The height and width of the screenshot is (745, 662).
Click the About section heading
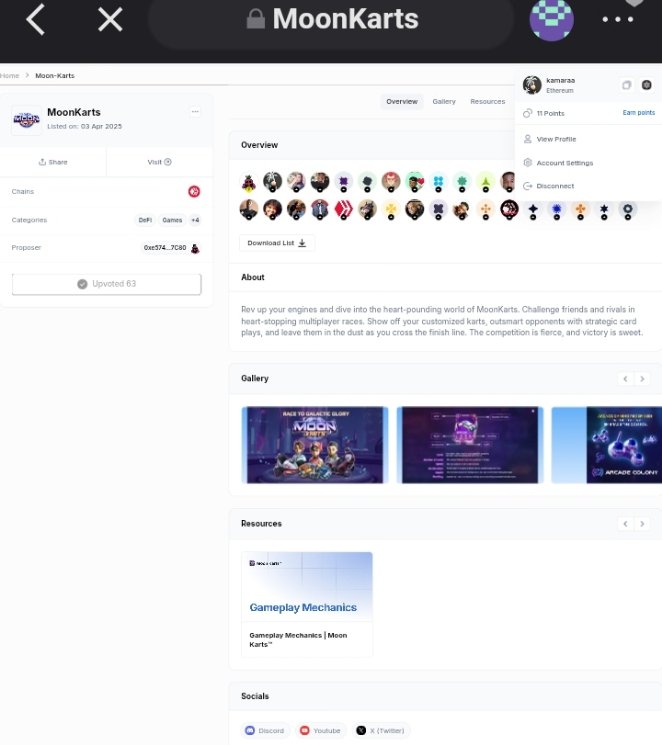(253, 277)
